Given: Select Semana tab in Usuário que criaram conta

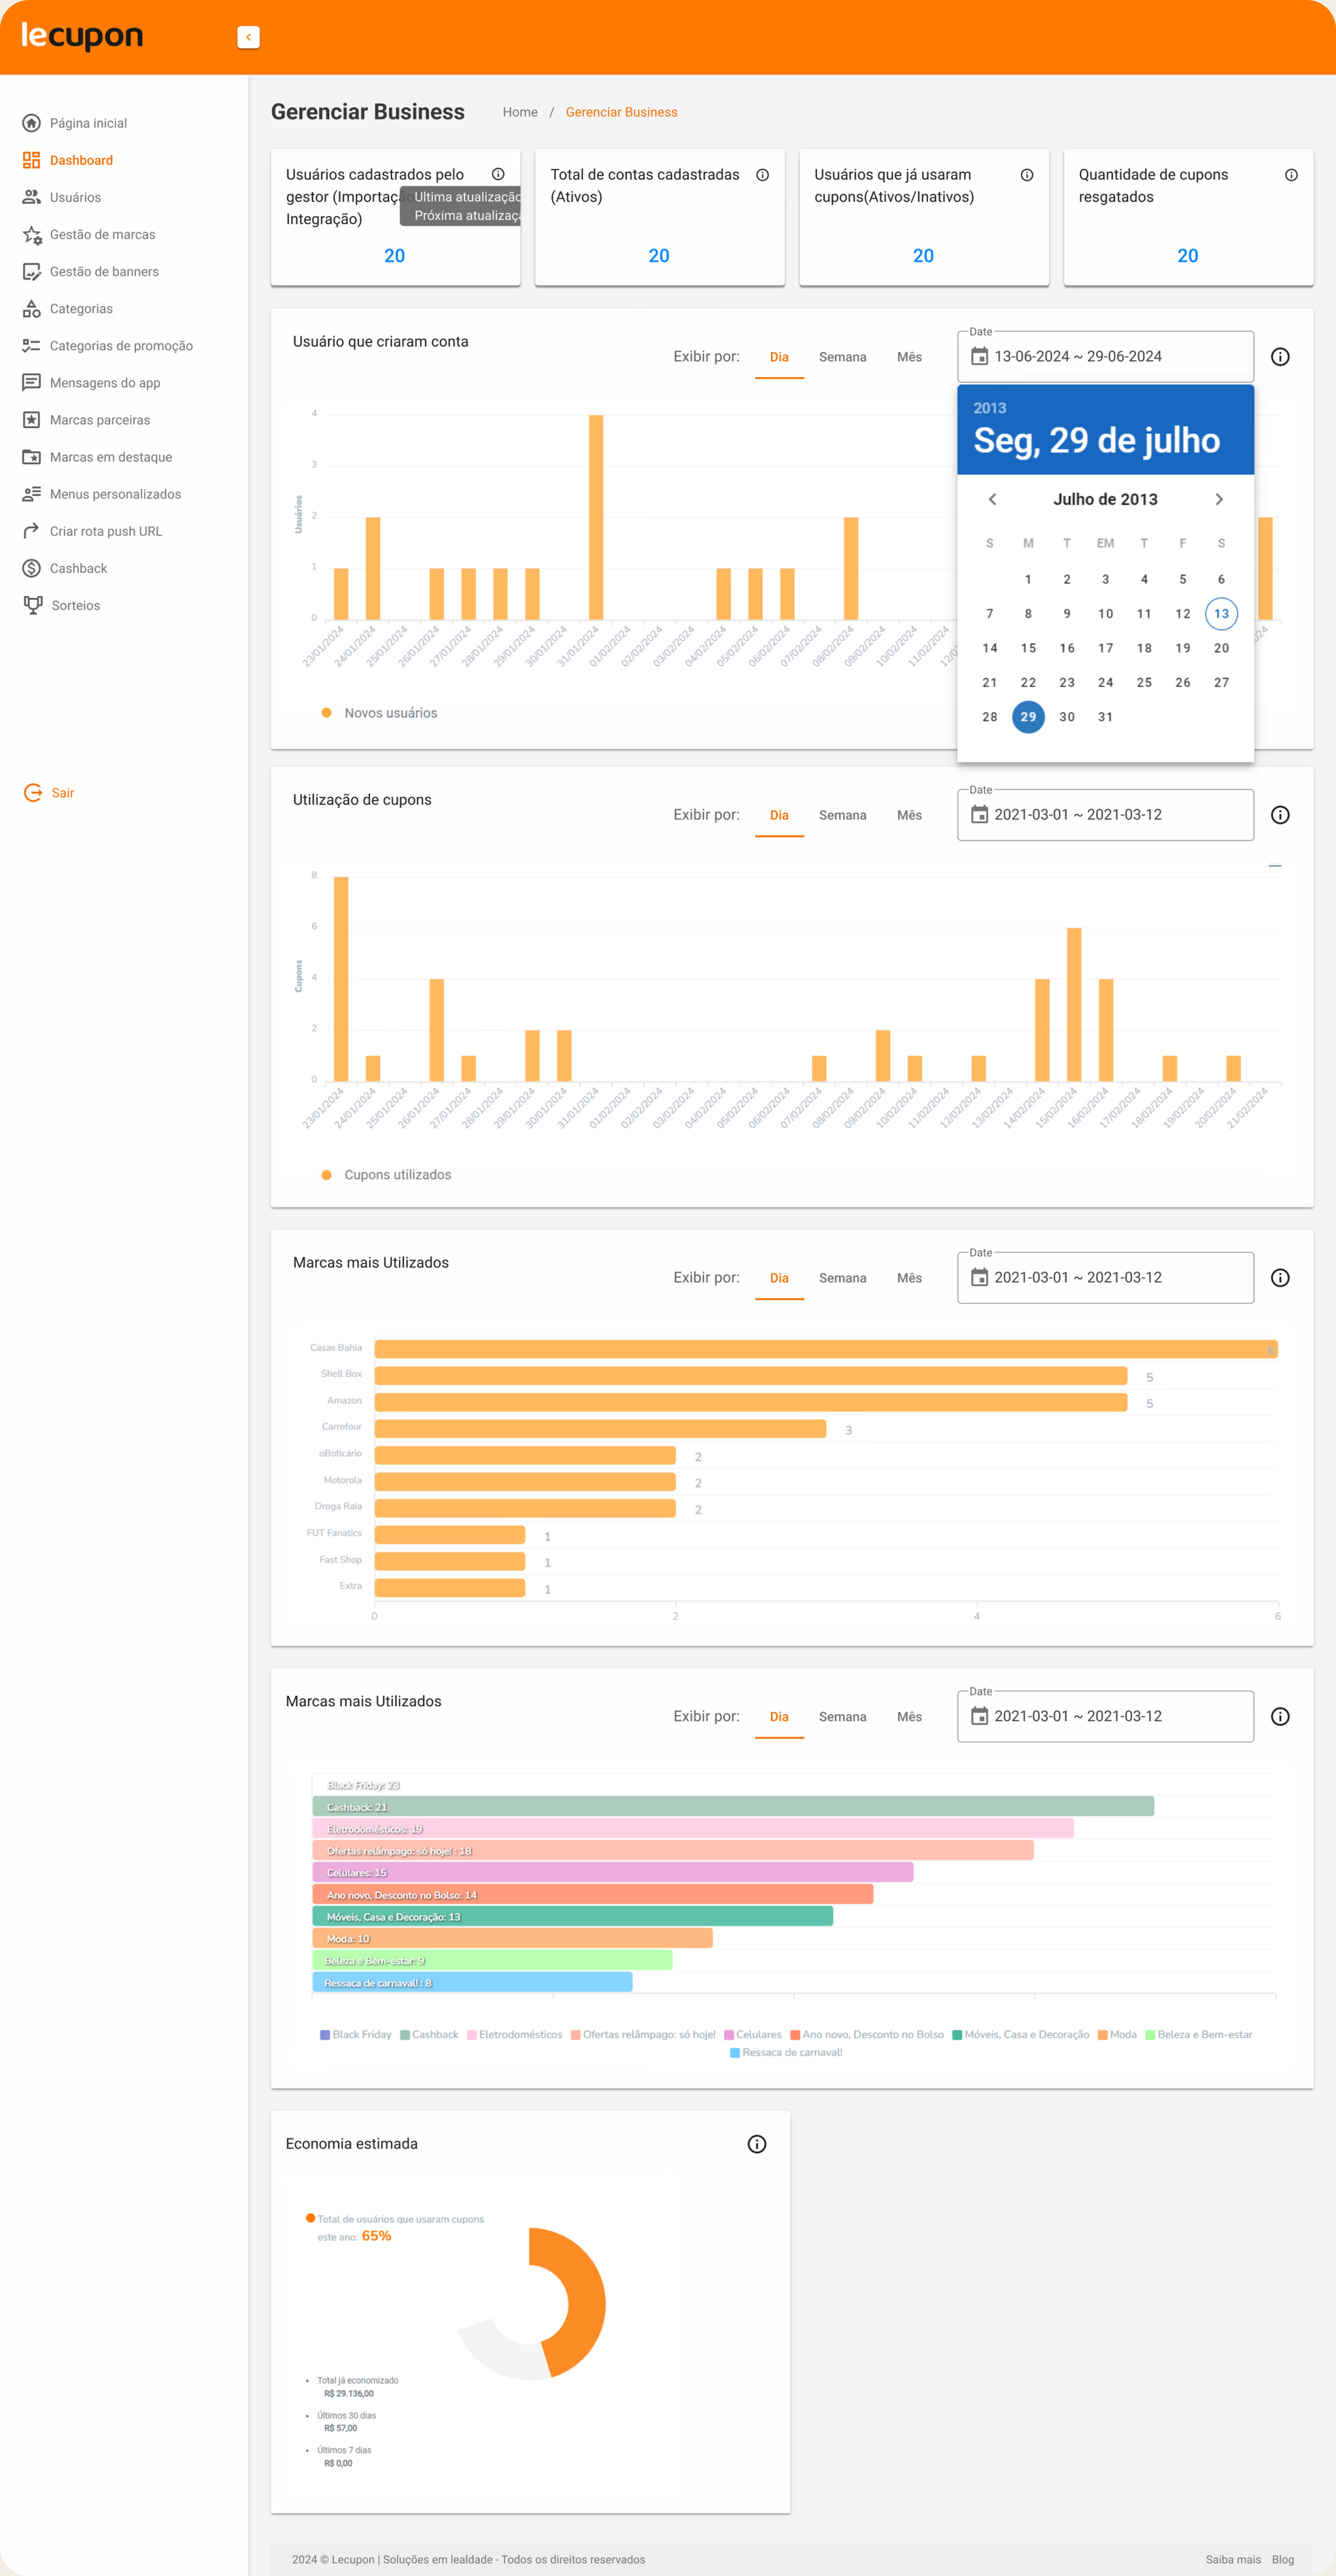Looking at the screenshot, I should point(842,357).
